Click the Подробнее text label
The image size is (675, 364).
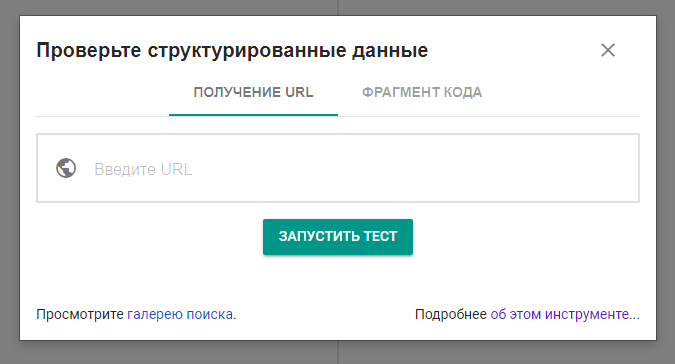[x=451, y=315]
